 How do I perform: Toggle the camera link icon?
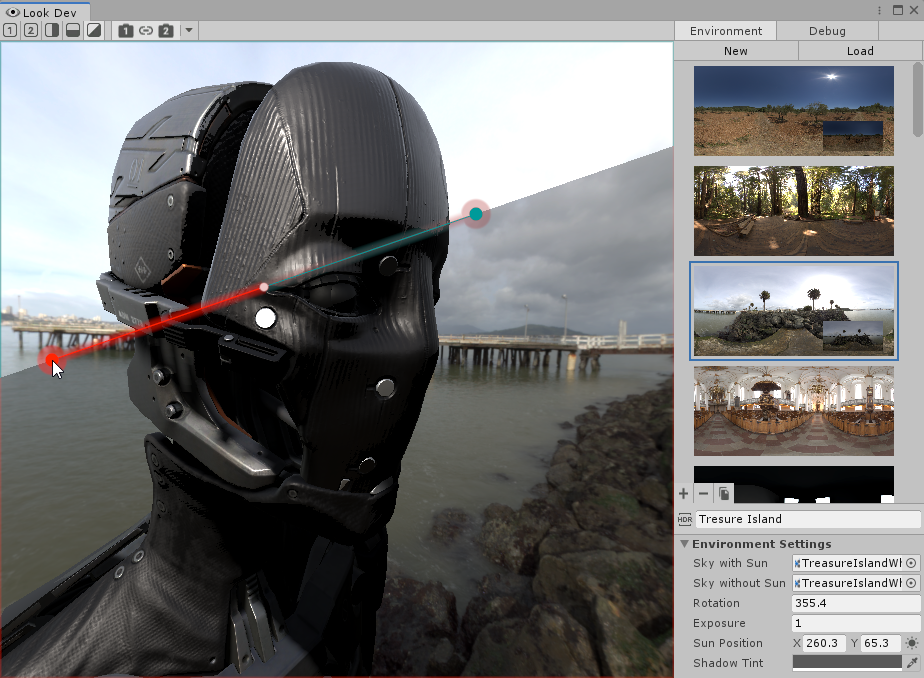[146, 30]
